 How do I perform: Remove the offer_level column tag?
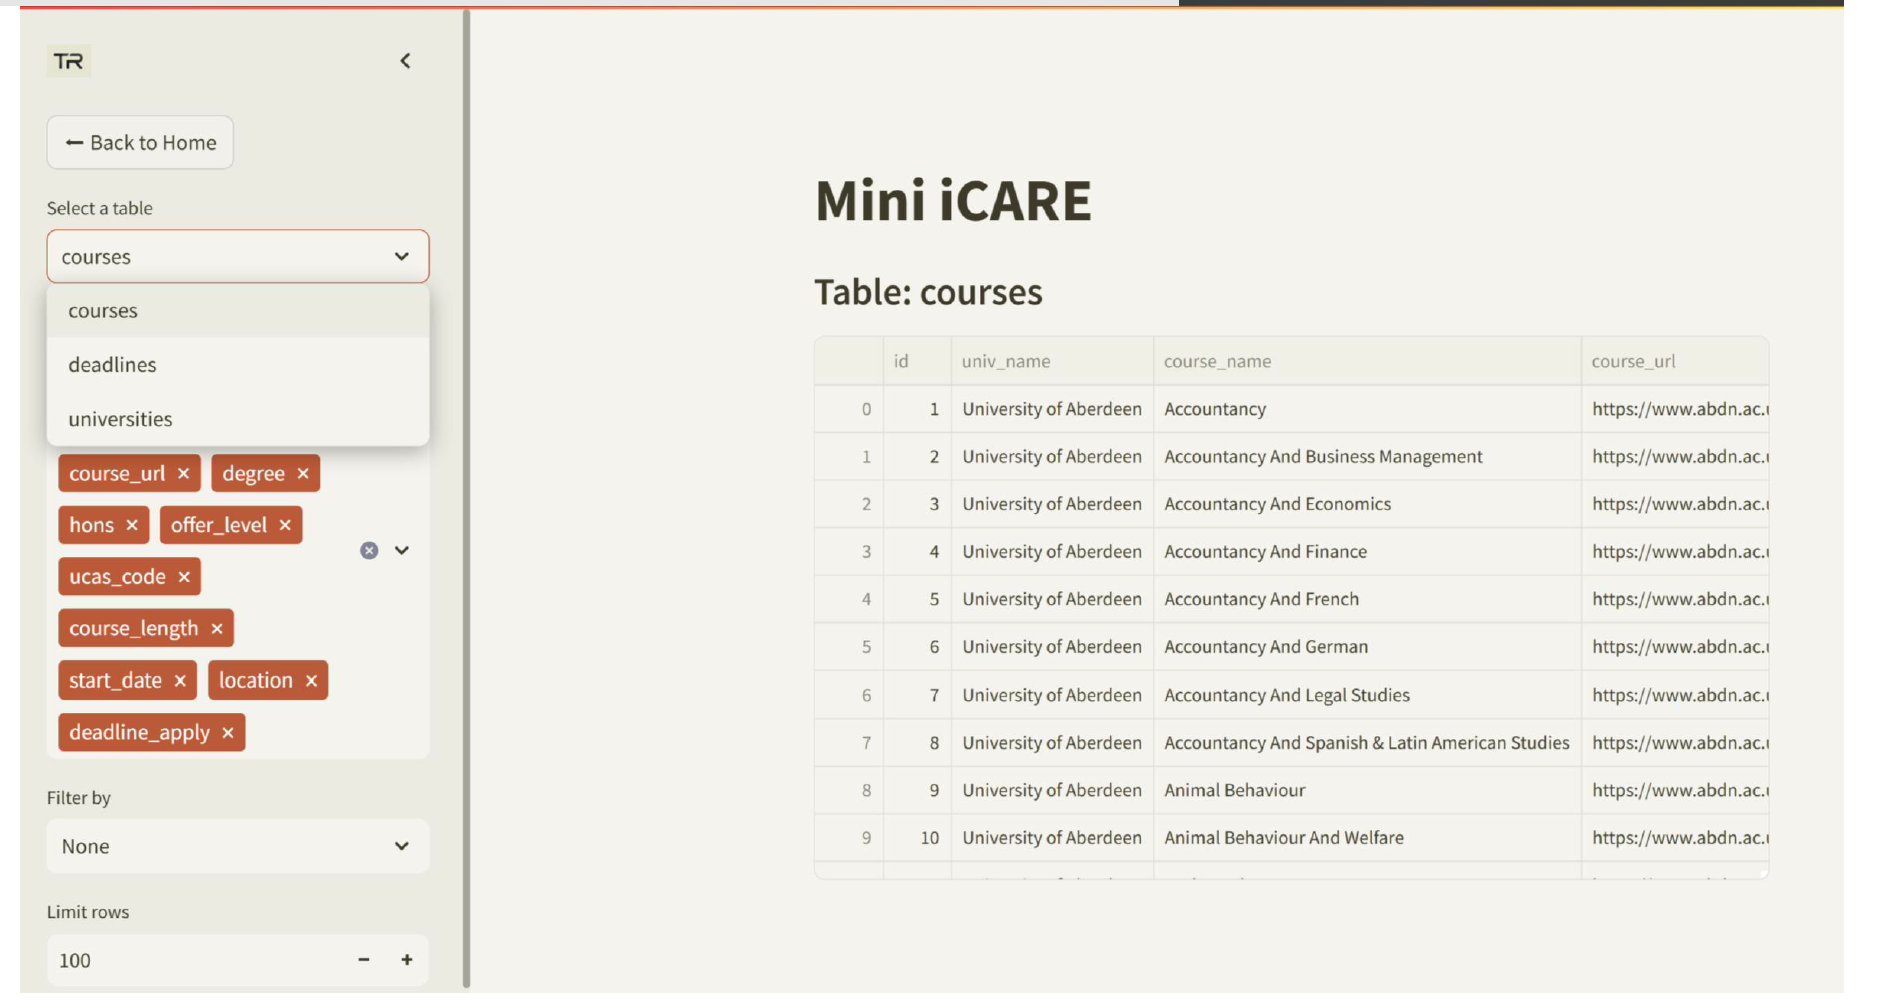[285, 526]
